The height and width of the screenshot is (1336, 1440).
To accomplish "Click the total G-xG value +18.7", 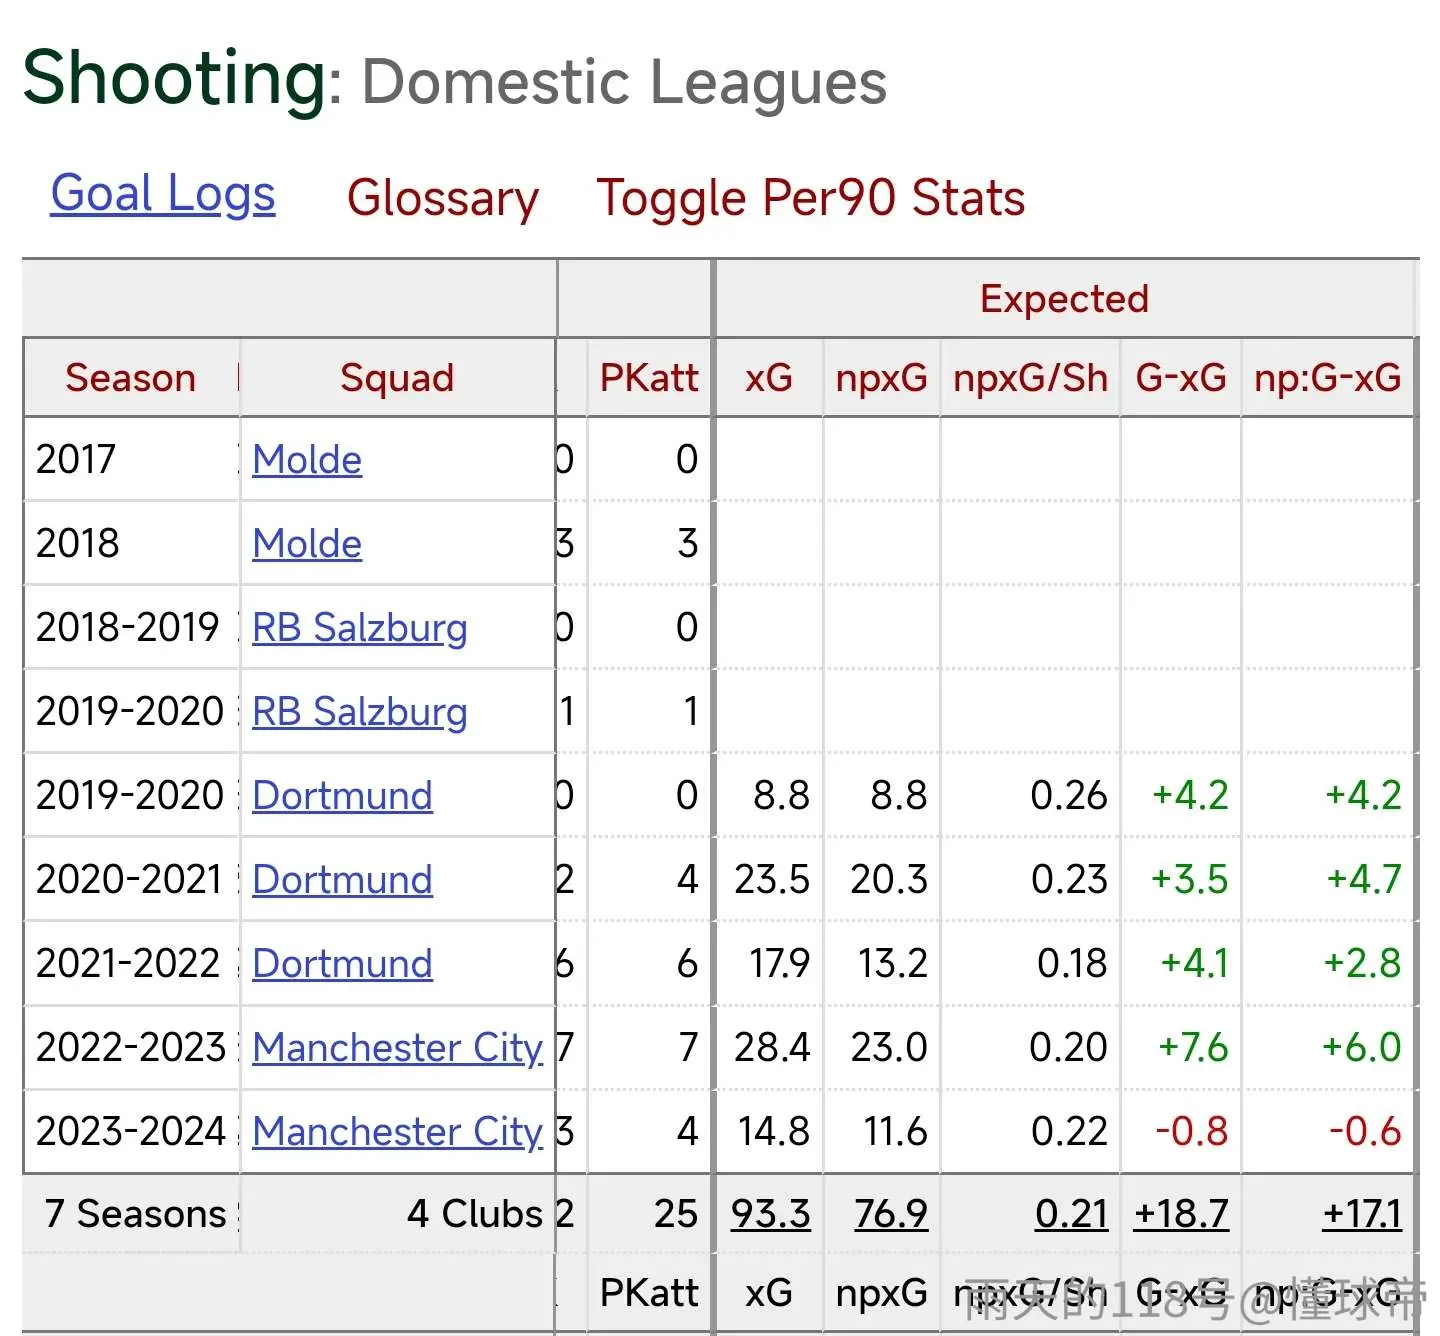I will pyautogui.click(x=1181, y=1214).
